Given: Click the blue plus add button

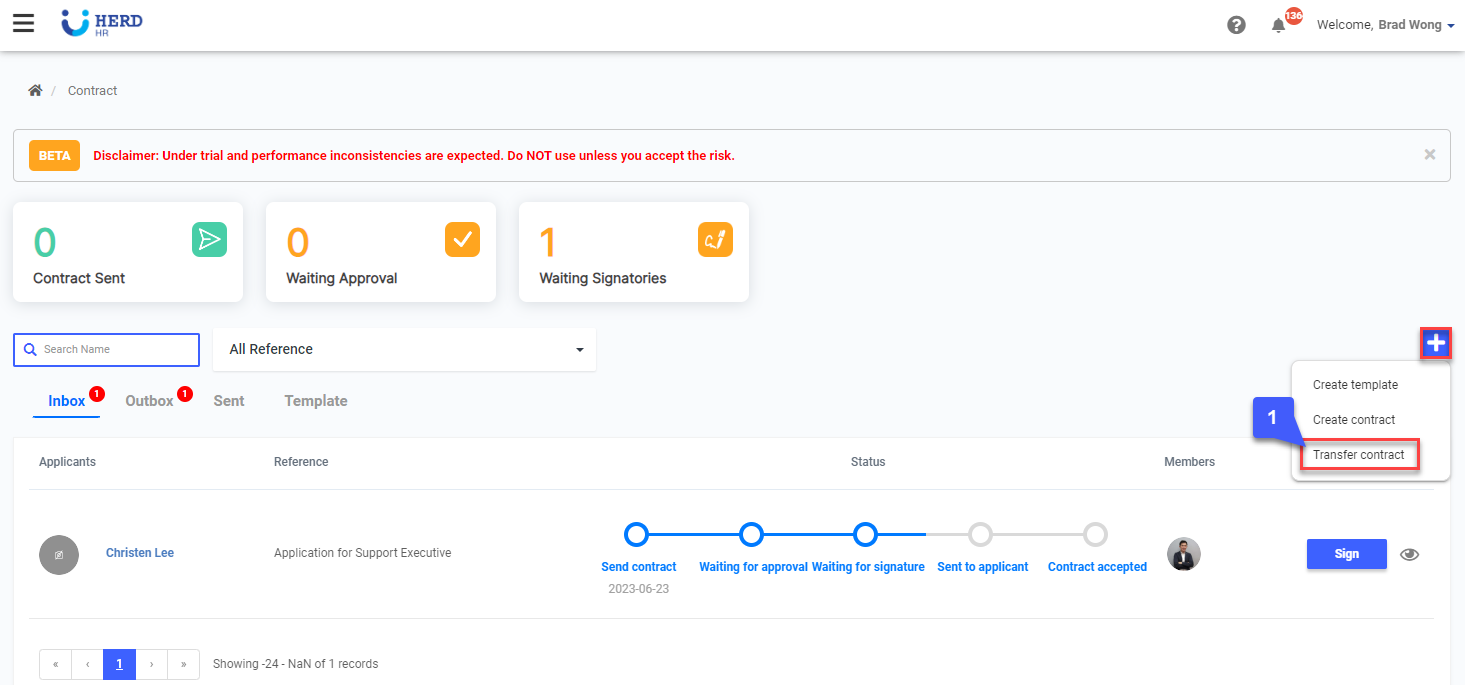Looking at the screenshot, I should (1436, 343).
